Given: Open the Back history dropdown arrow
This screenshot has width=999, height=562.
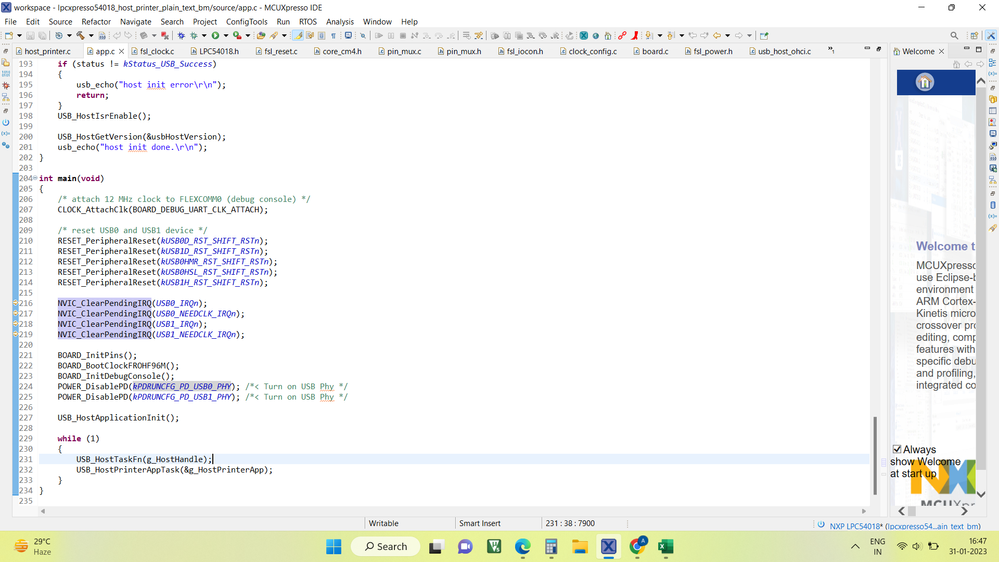Looking at the screenshot, I should click(x=728, y=36).
